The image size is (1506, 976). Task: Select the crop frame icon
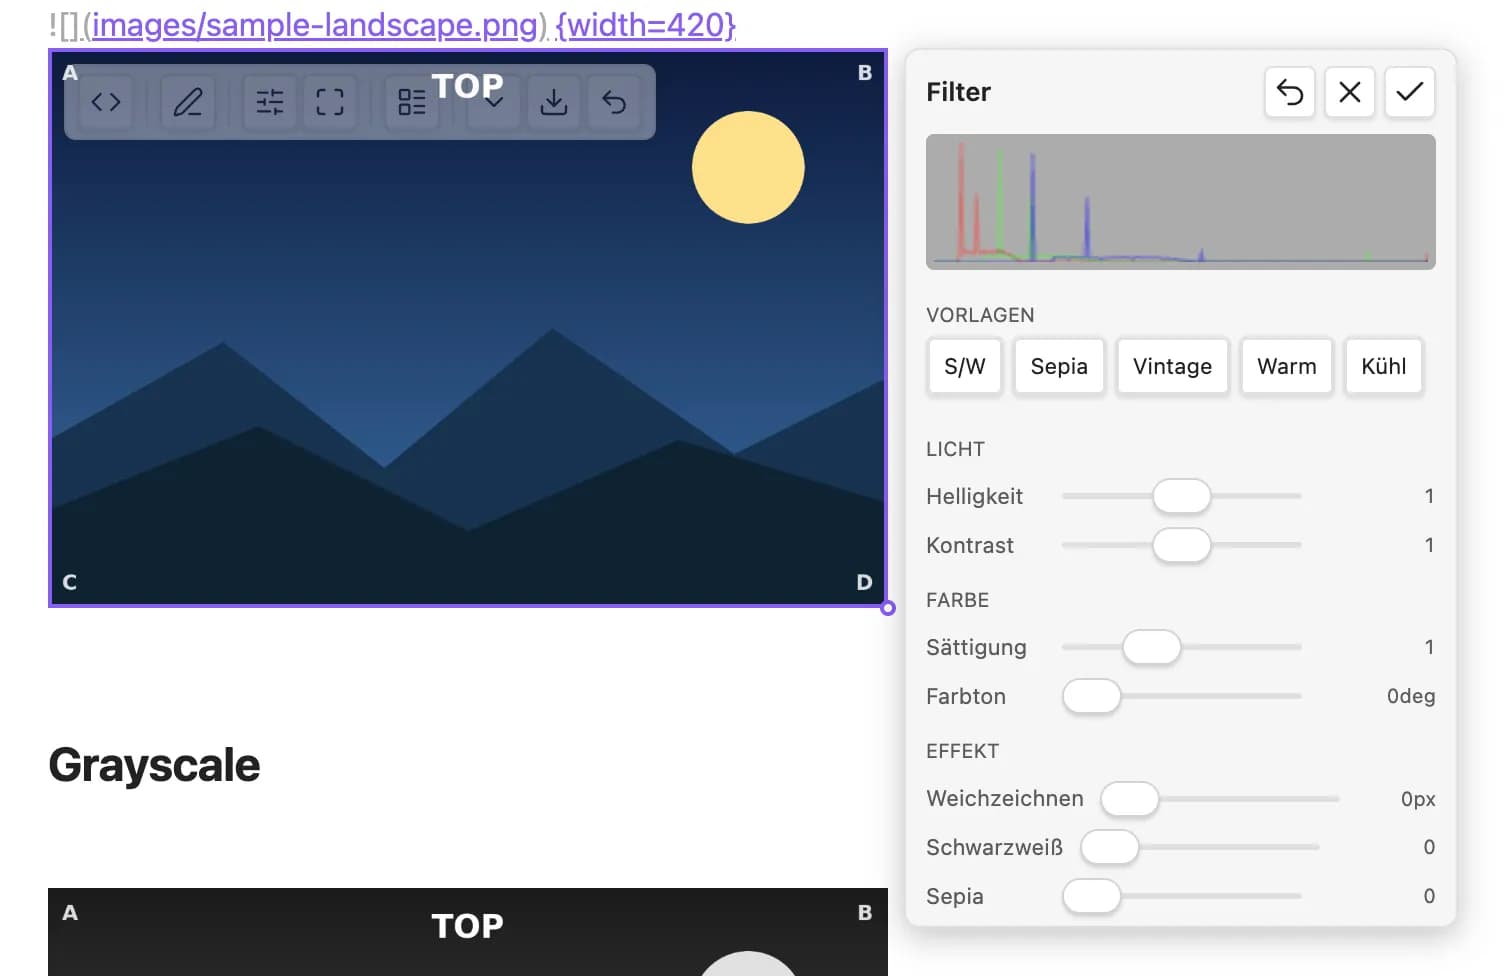[x=330, y=102]
